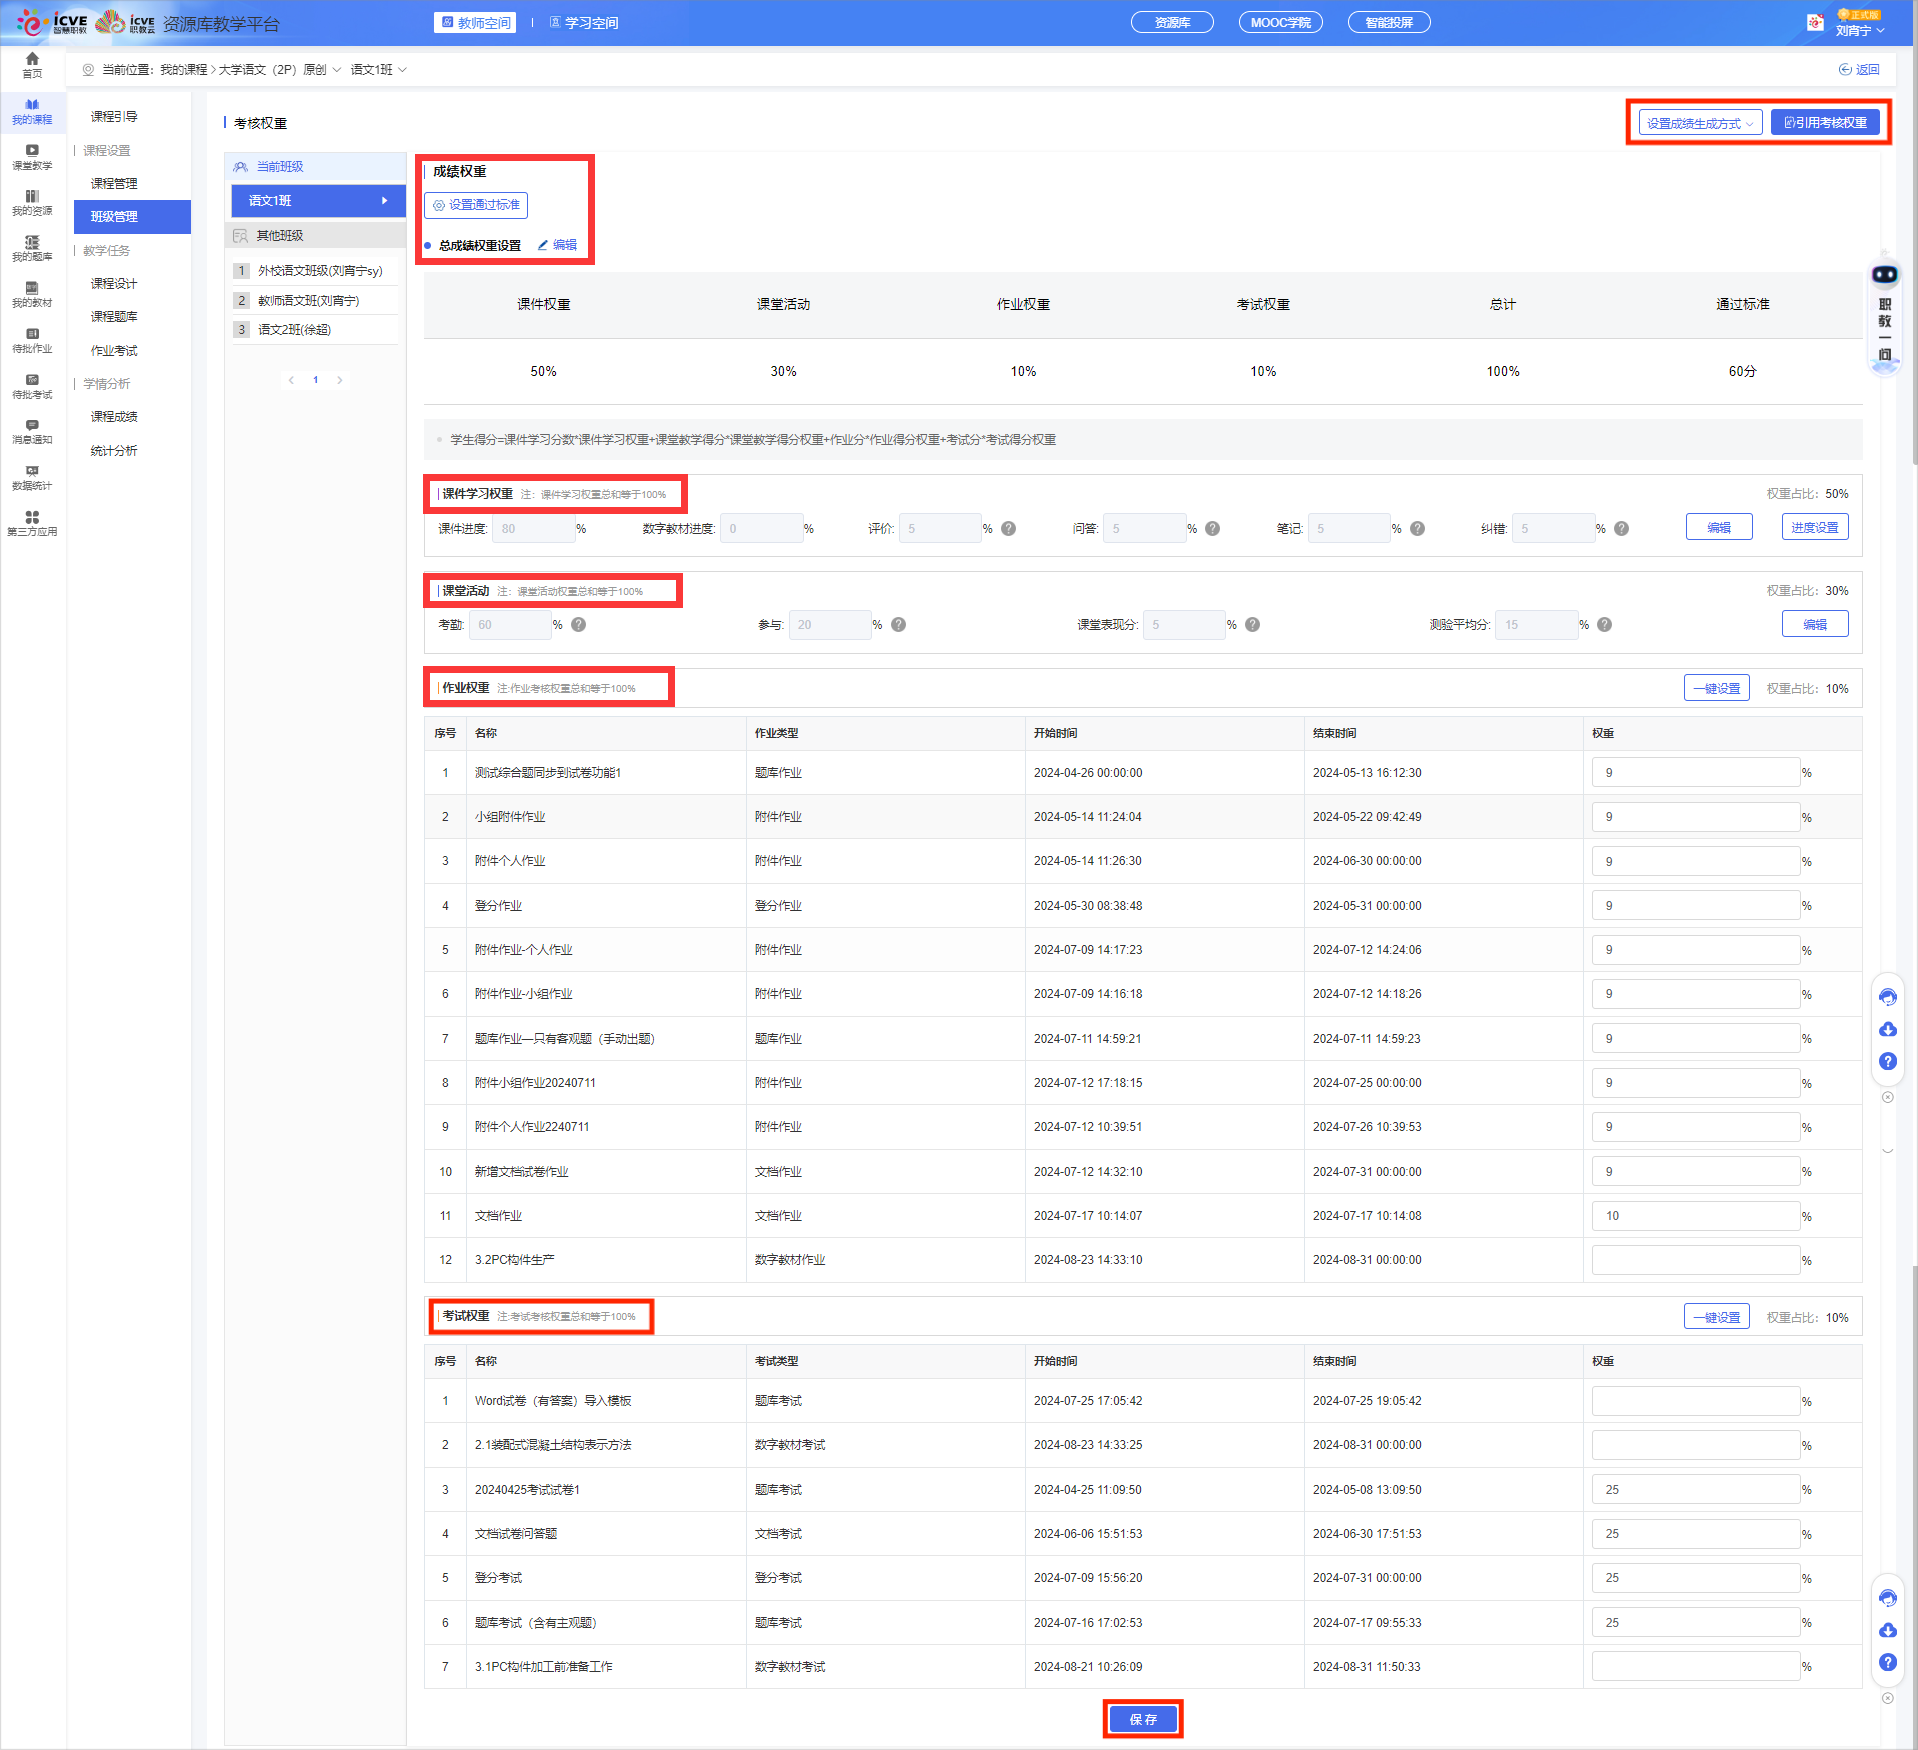This screenshot has width=1918, height=1750.
Task: Click the 保存 button
Action: click(x=1142, y=1719)
